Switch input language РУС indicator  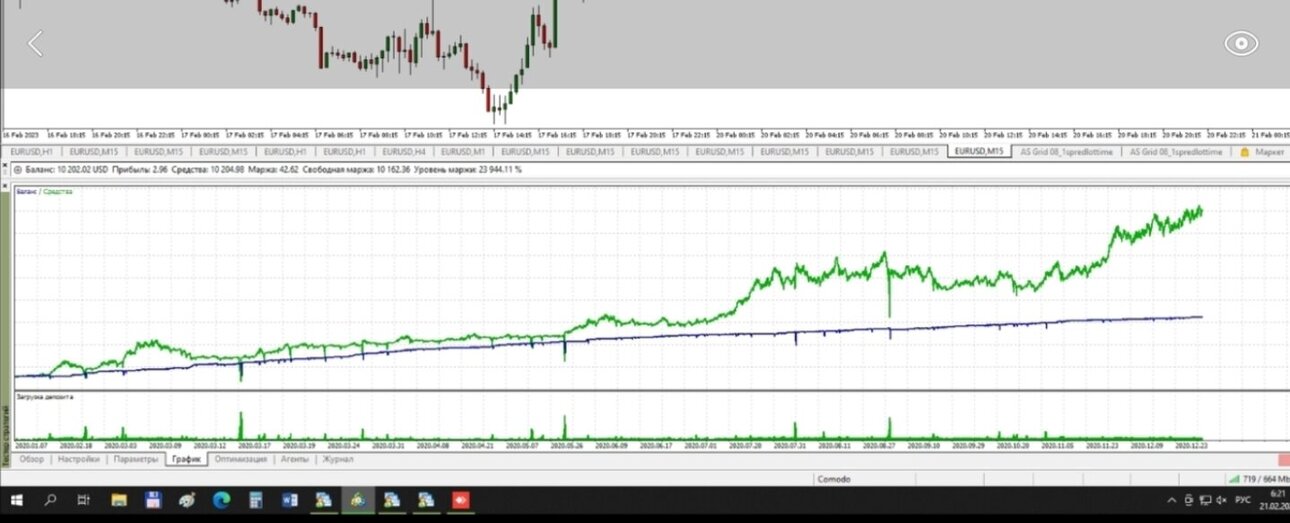tap(1243, 499)
